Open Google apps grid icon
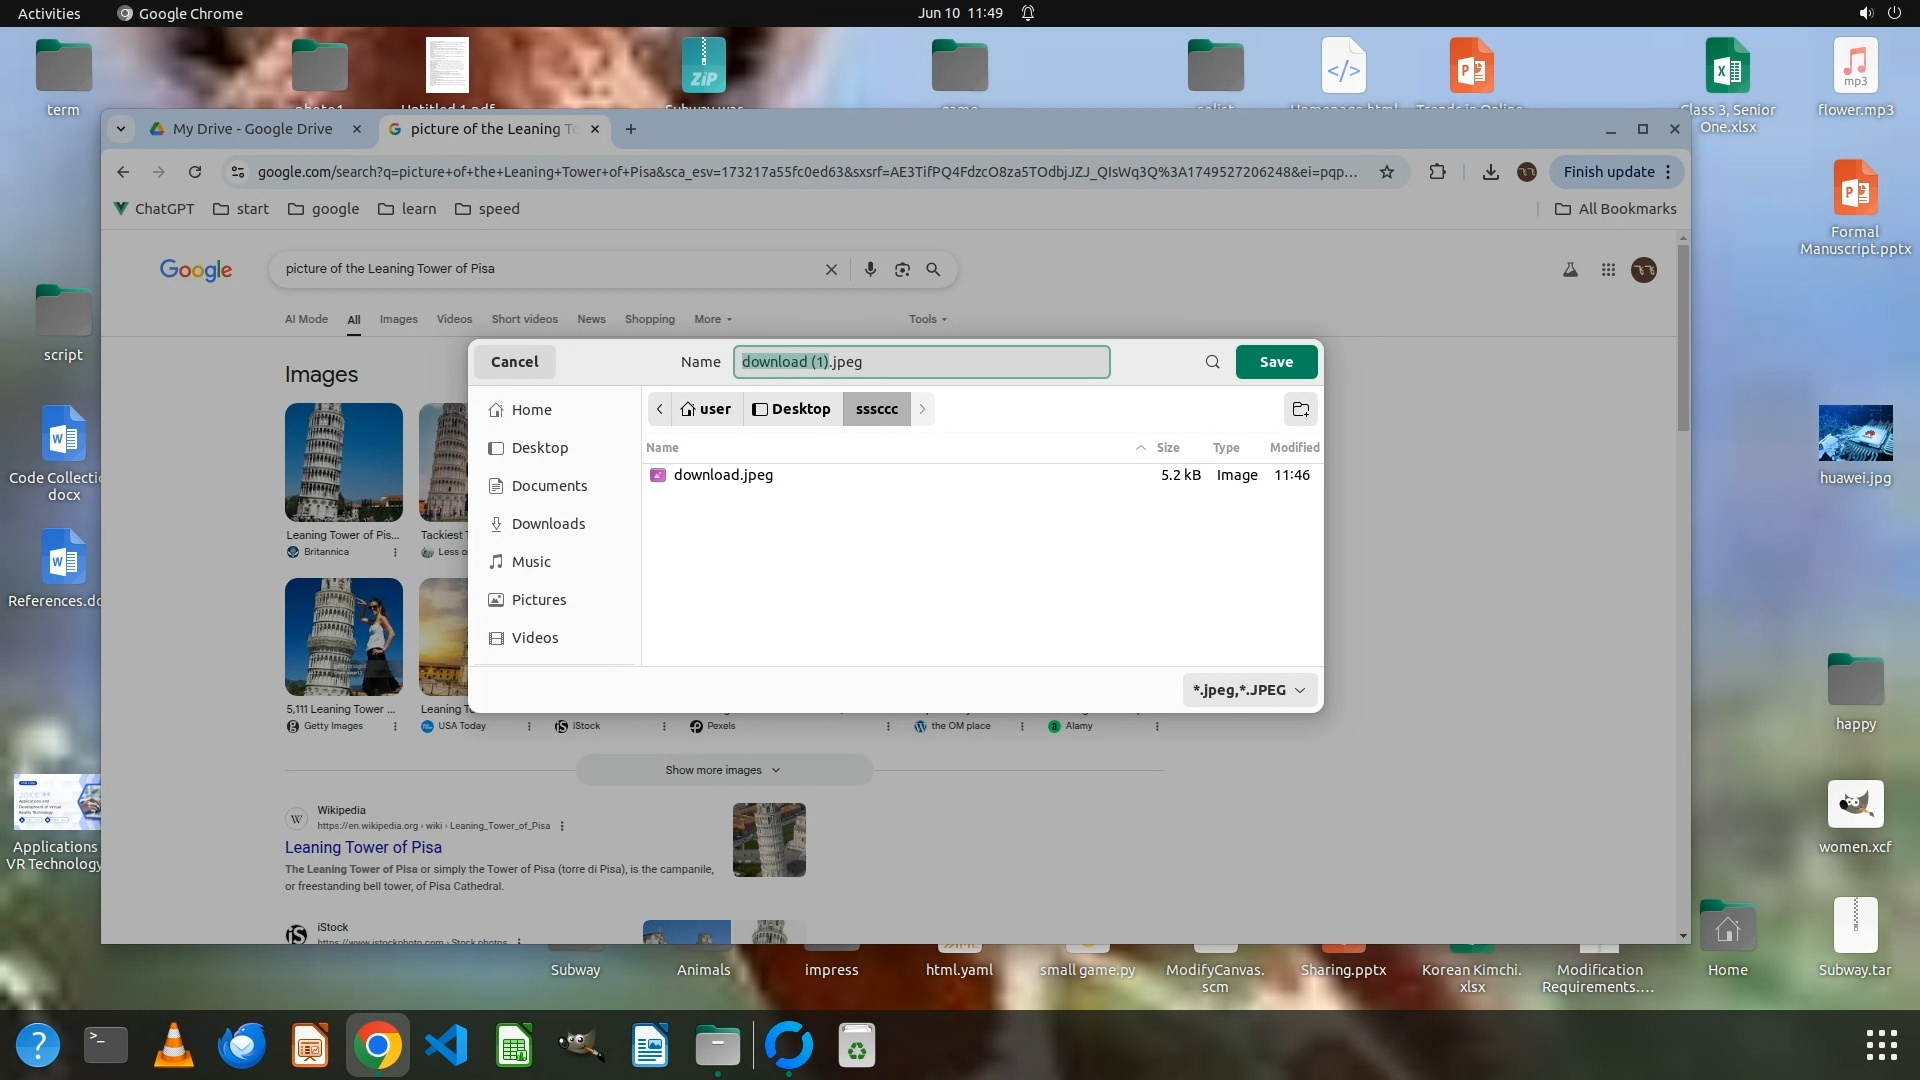 pos(1608,269)
